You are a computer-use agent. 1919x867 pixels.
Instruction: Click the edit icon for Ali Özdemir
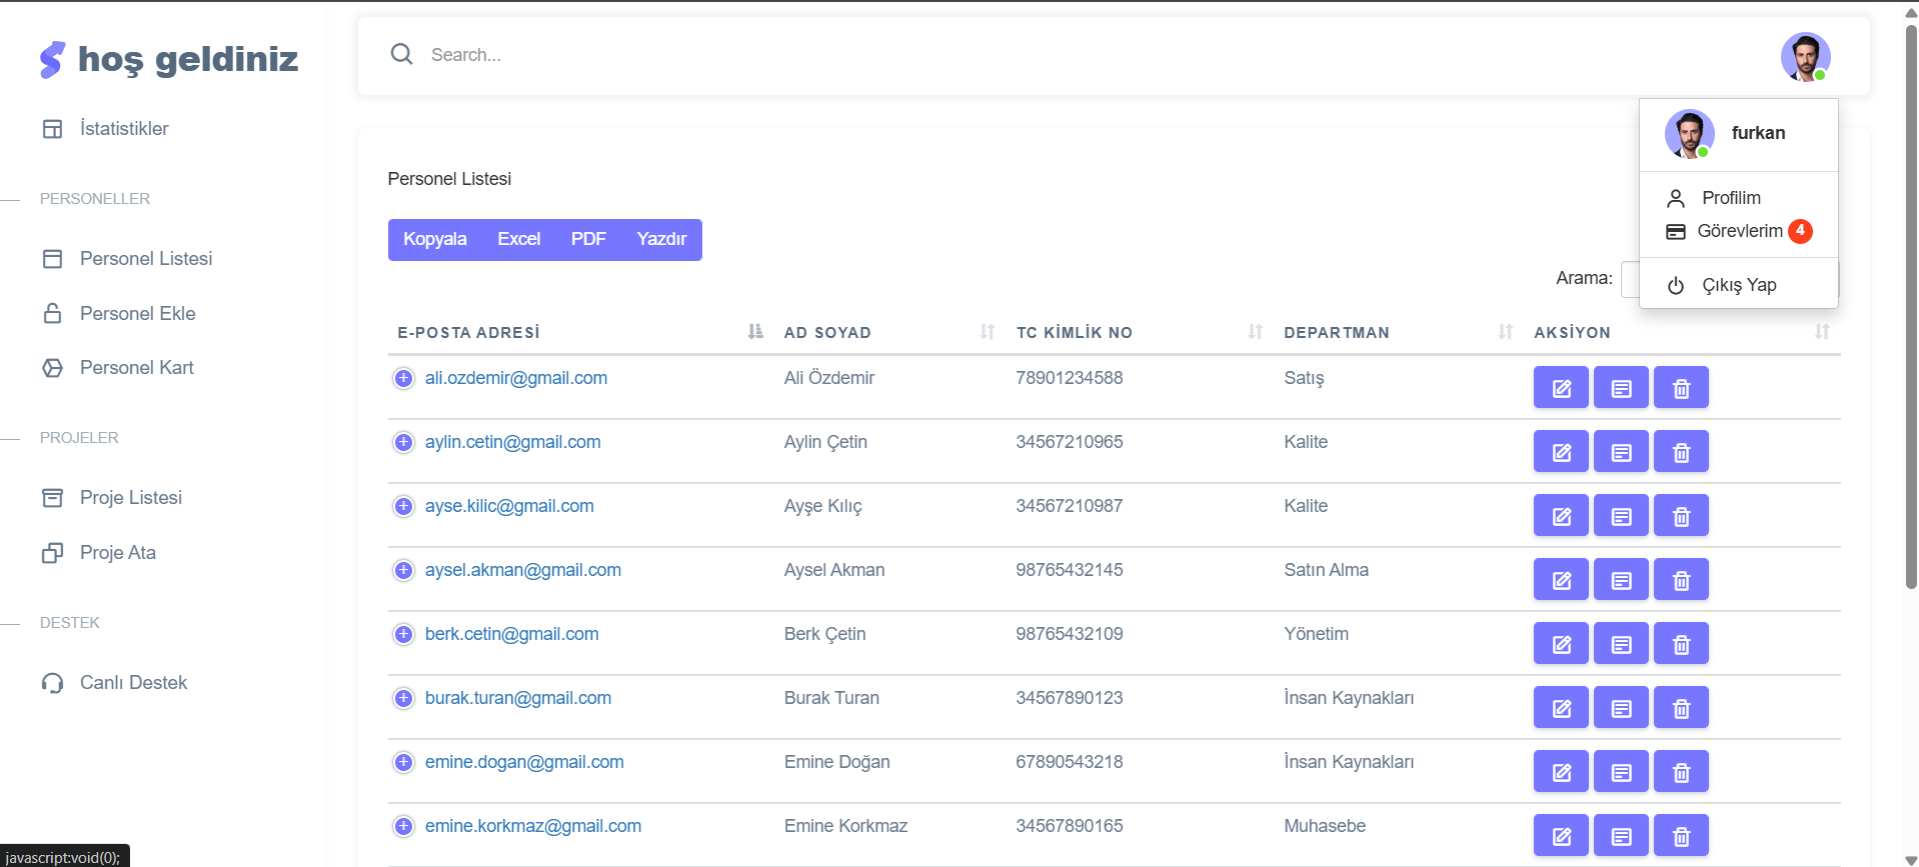click(x=1560, y=388)
